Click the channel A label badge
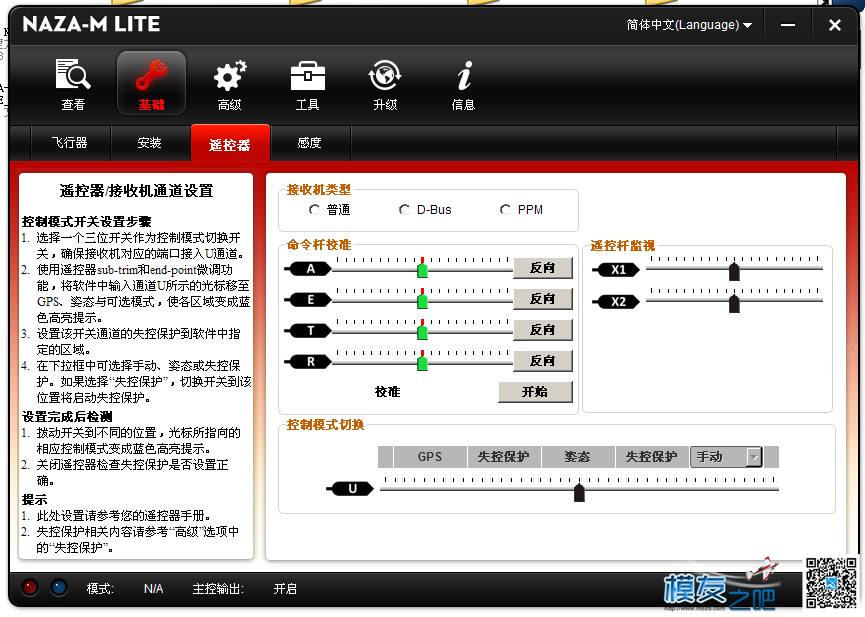Screen dimensions: 865x617 (x=308, y=269)
